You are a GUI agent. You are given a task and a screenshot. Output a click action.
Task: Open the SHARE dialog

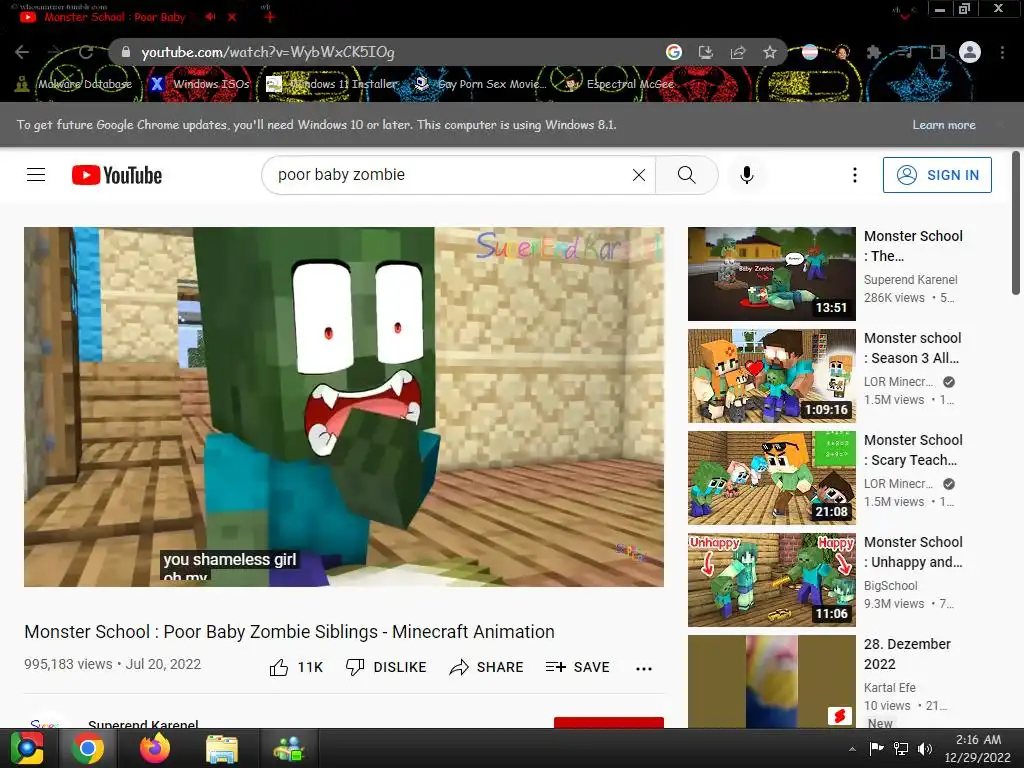click(487, 667)
